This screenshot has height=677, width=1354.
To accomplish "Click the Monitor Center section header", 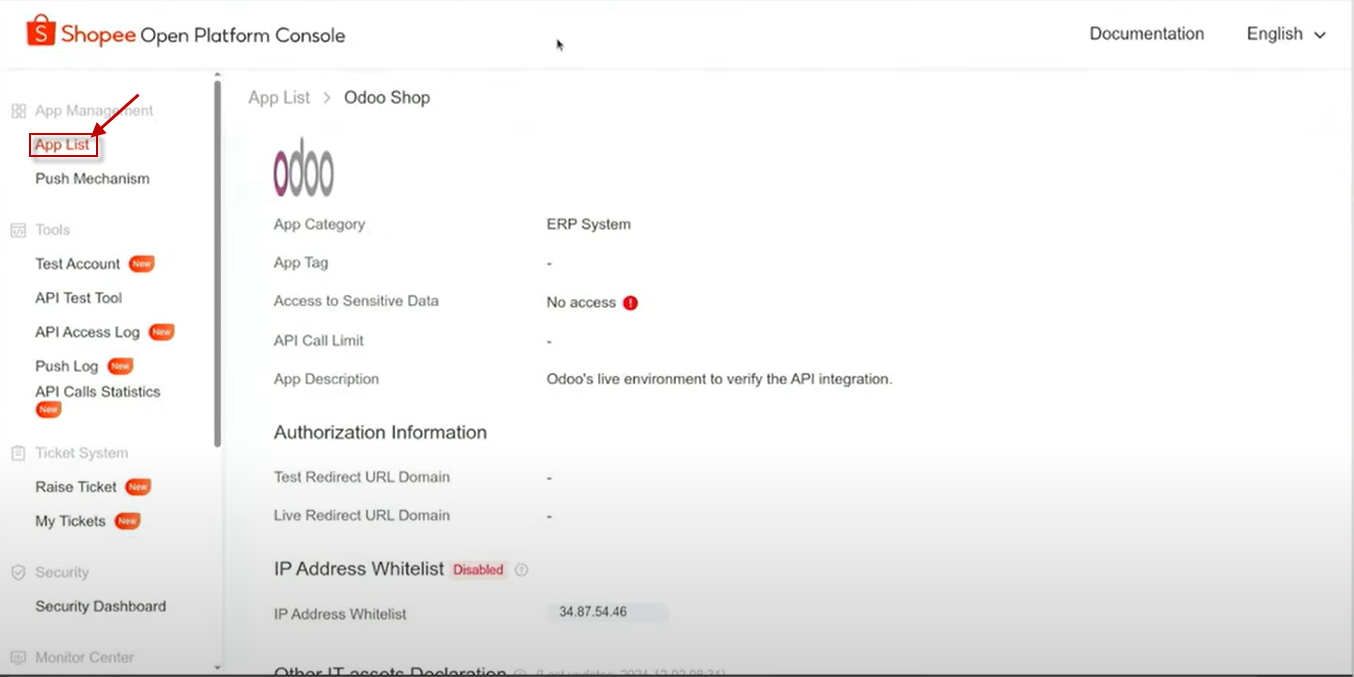I will click(84, 658).
